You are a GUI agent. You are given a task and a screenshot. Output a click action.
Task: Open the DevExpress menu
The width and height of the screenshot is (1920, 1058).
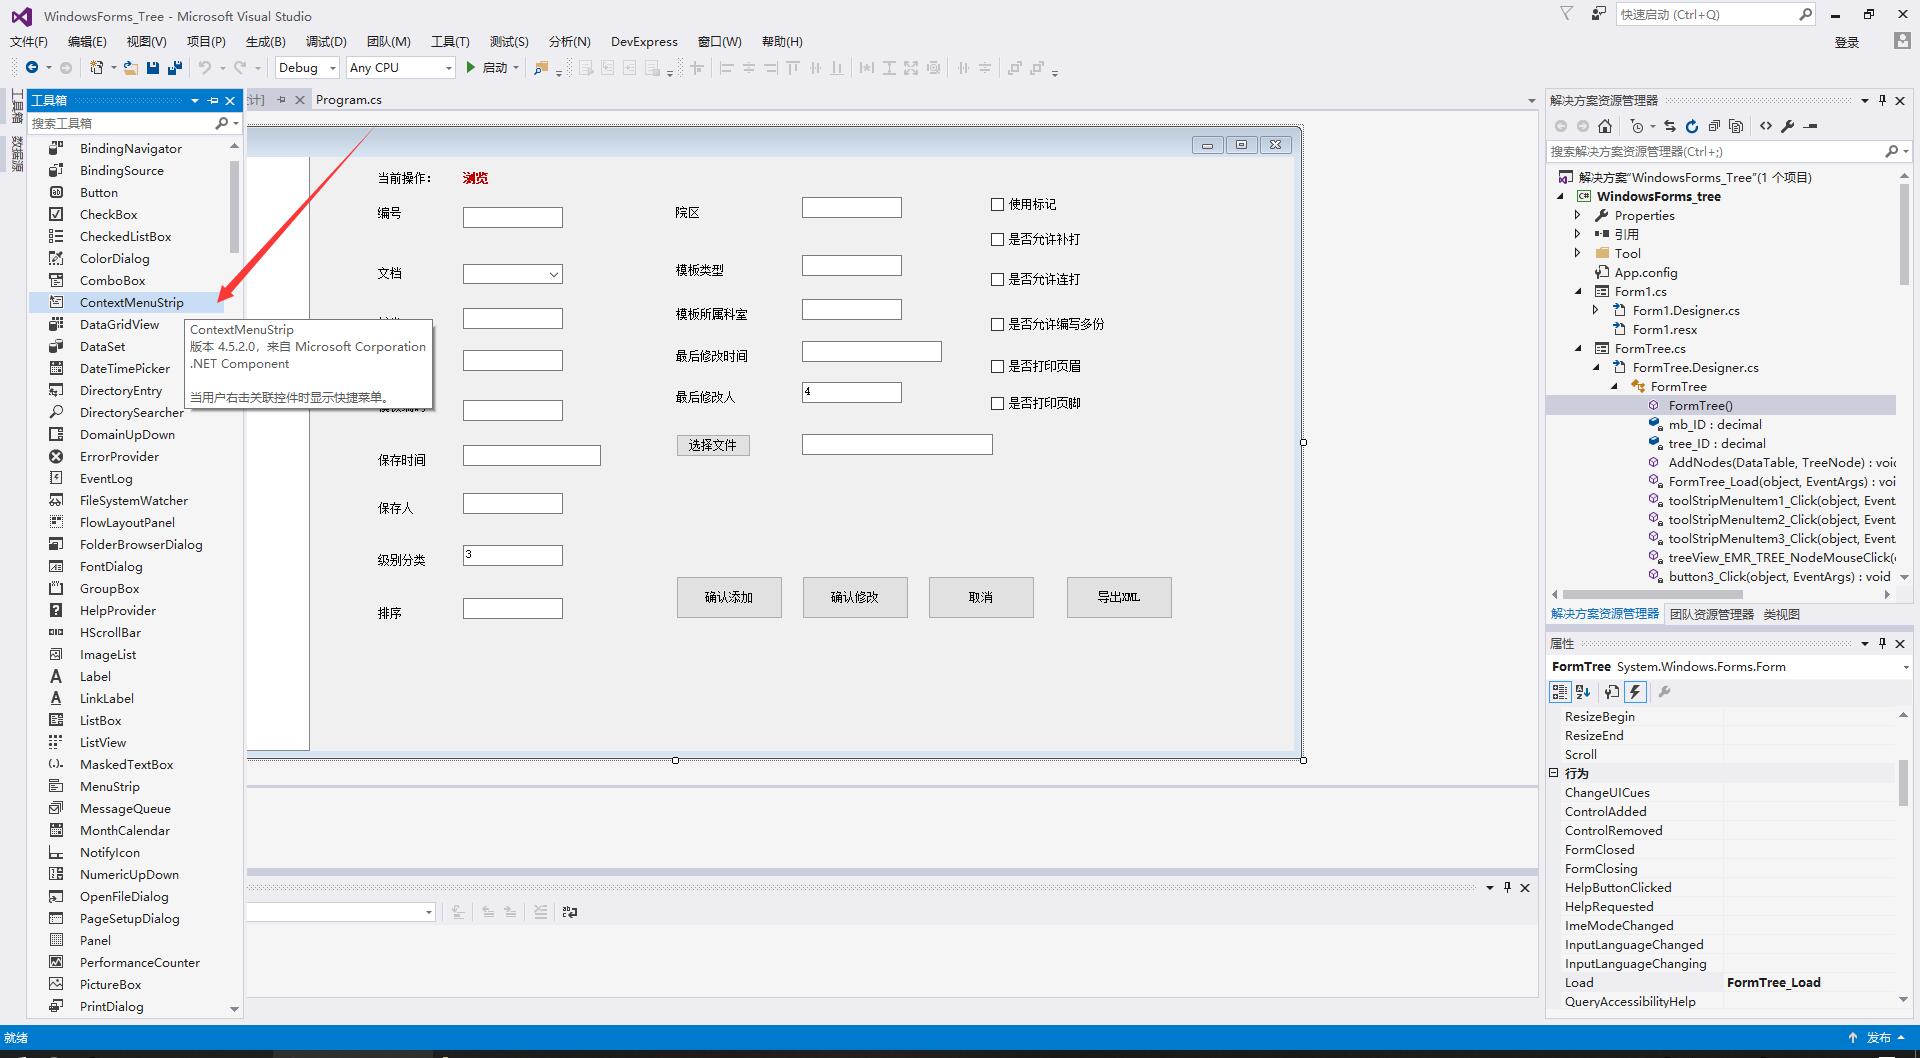coord(644,42)
